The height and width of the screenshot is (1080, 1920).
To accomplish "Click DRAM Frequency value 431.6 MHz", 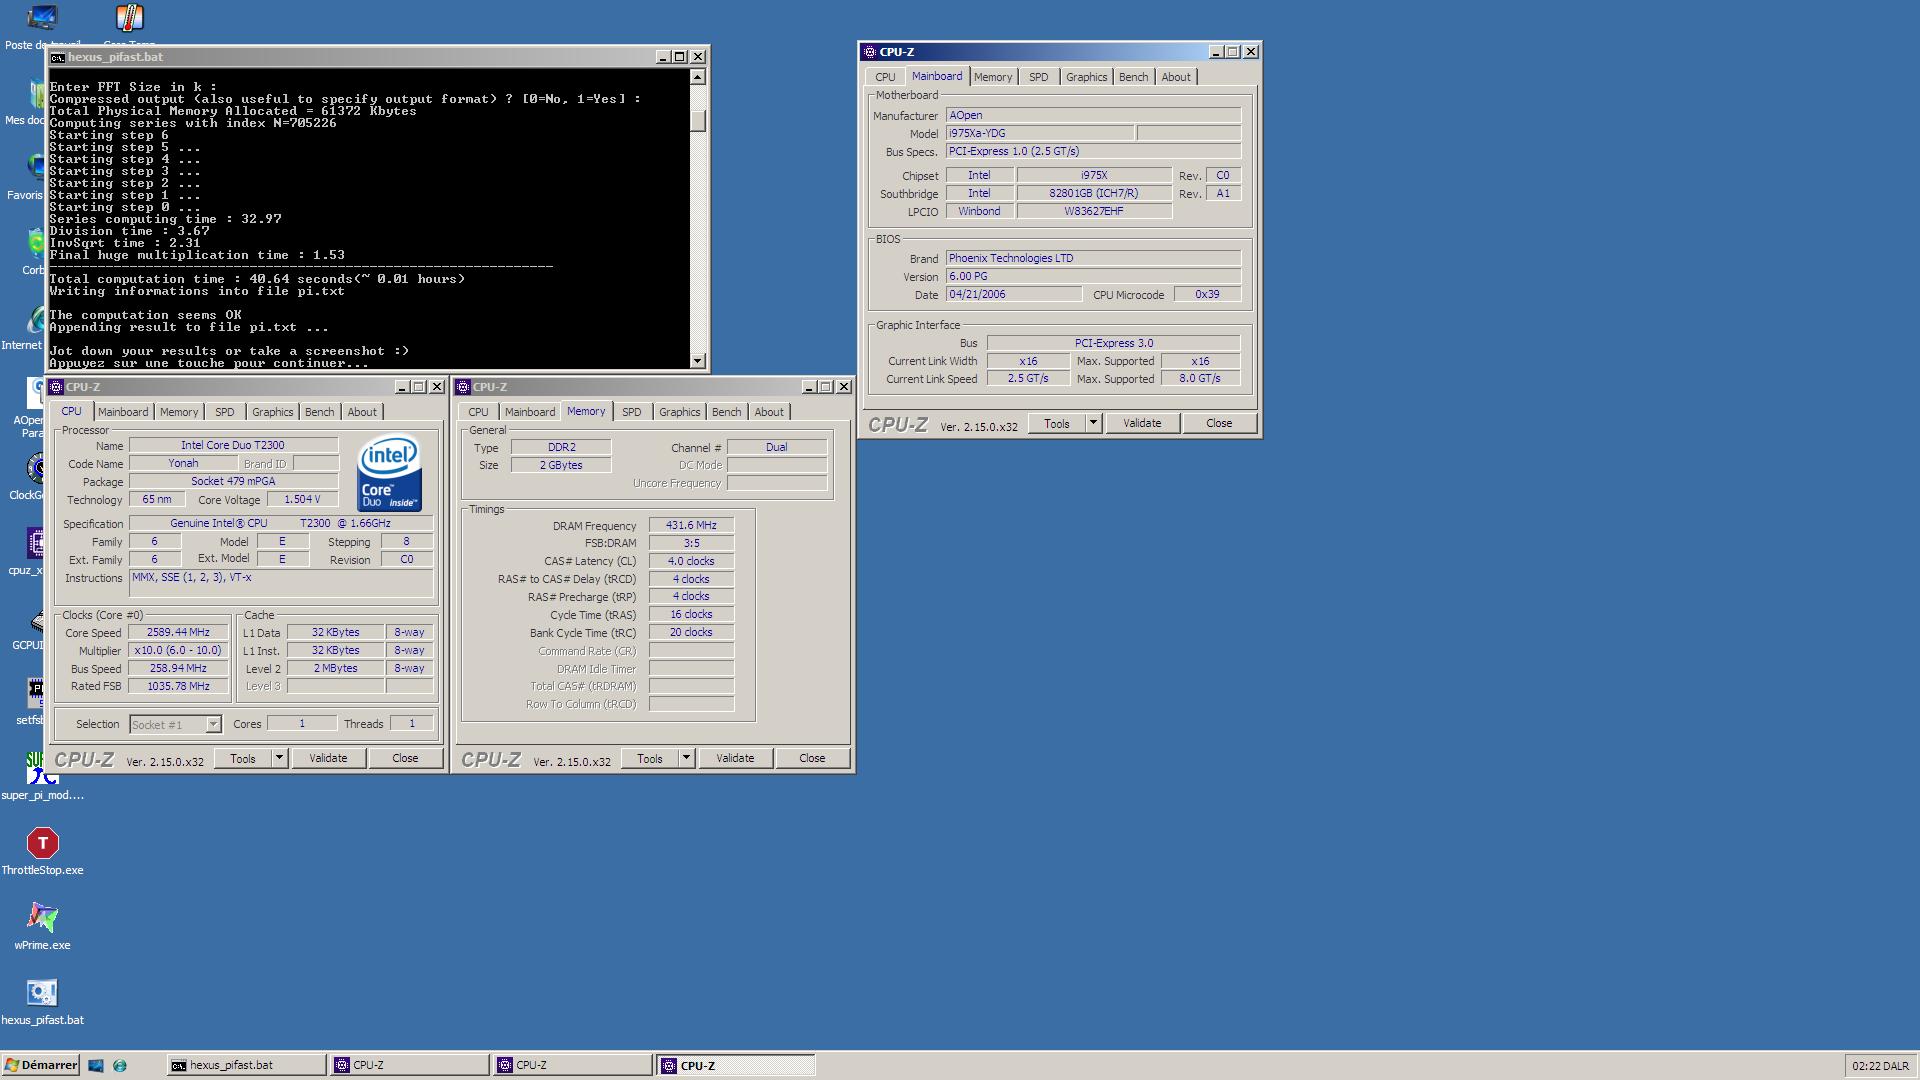I will (x=691, y=525).
